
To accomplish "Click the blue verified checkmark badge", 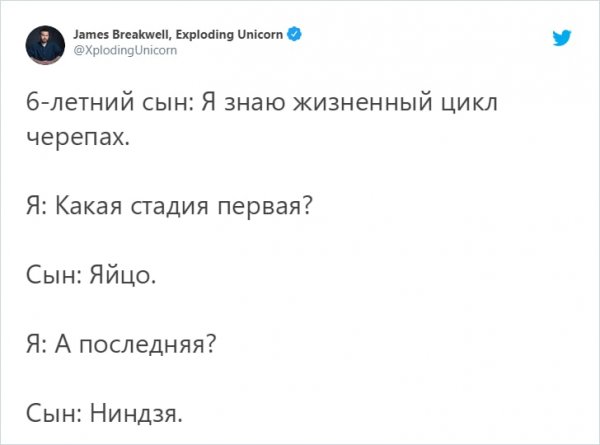I will [296, 34].
